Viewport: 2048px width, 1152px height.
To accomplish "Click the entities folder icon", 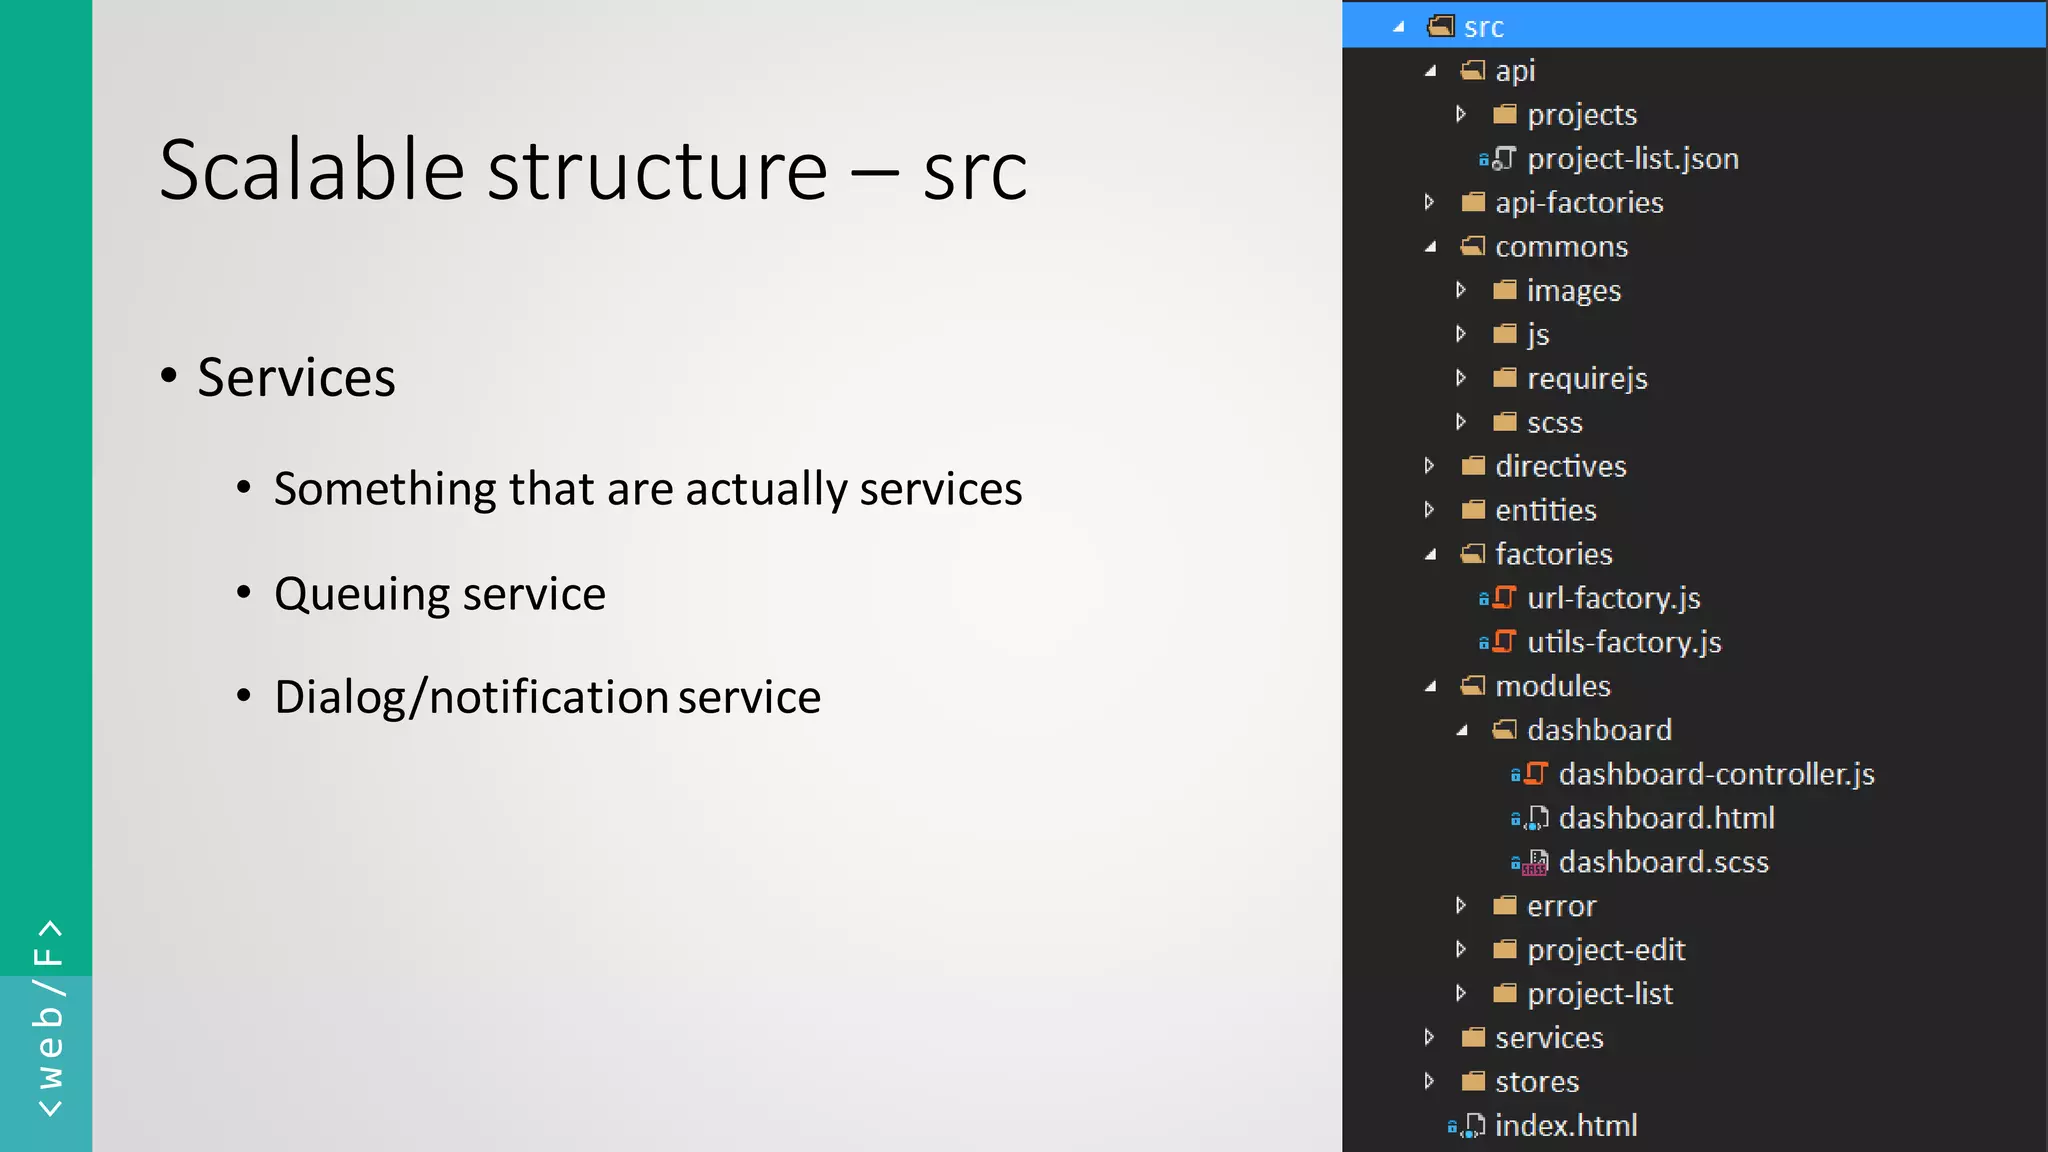I will 1473,510.
